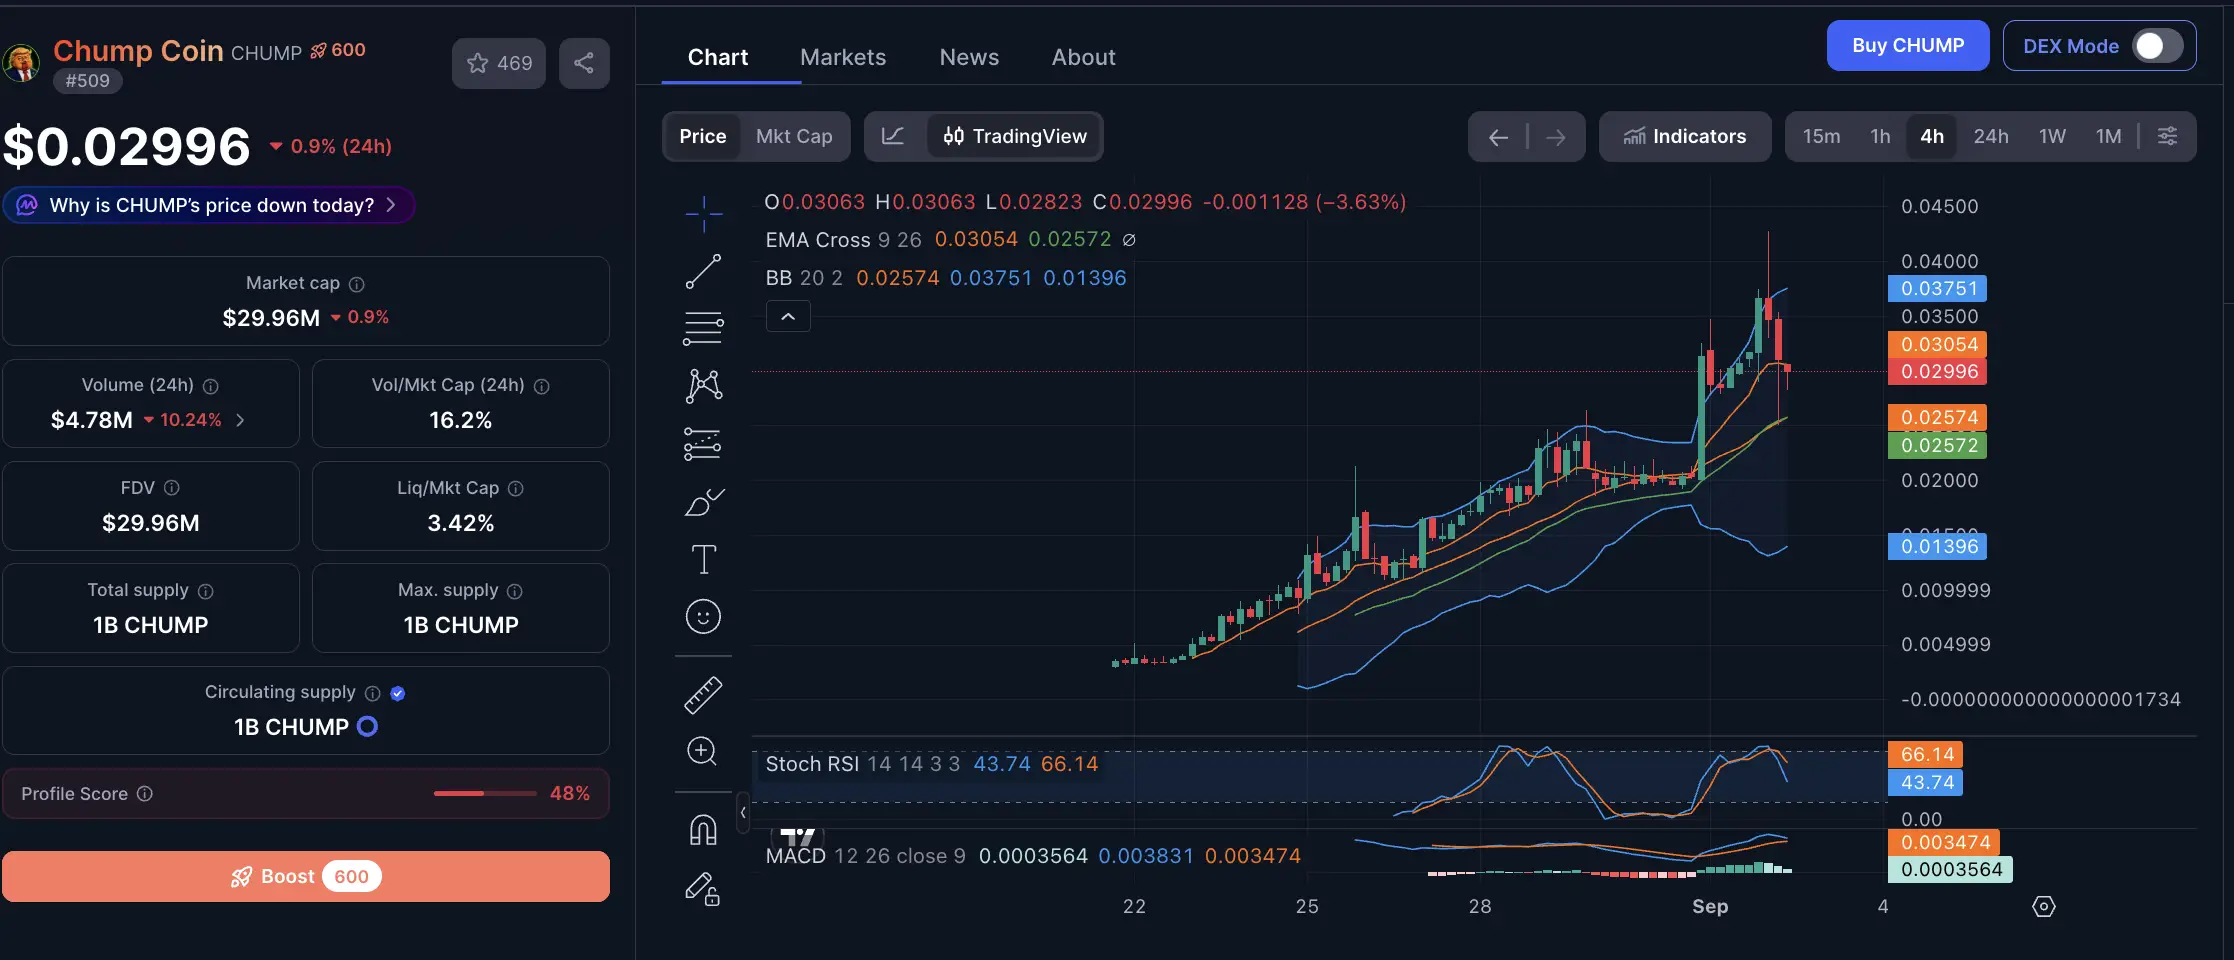Click the Profile Score progress bar
The image size is (2234, 960).
click(x=485, y=794)
